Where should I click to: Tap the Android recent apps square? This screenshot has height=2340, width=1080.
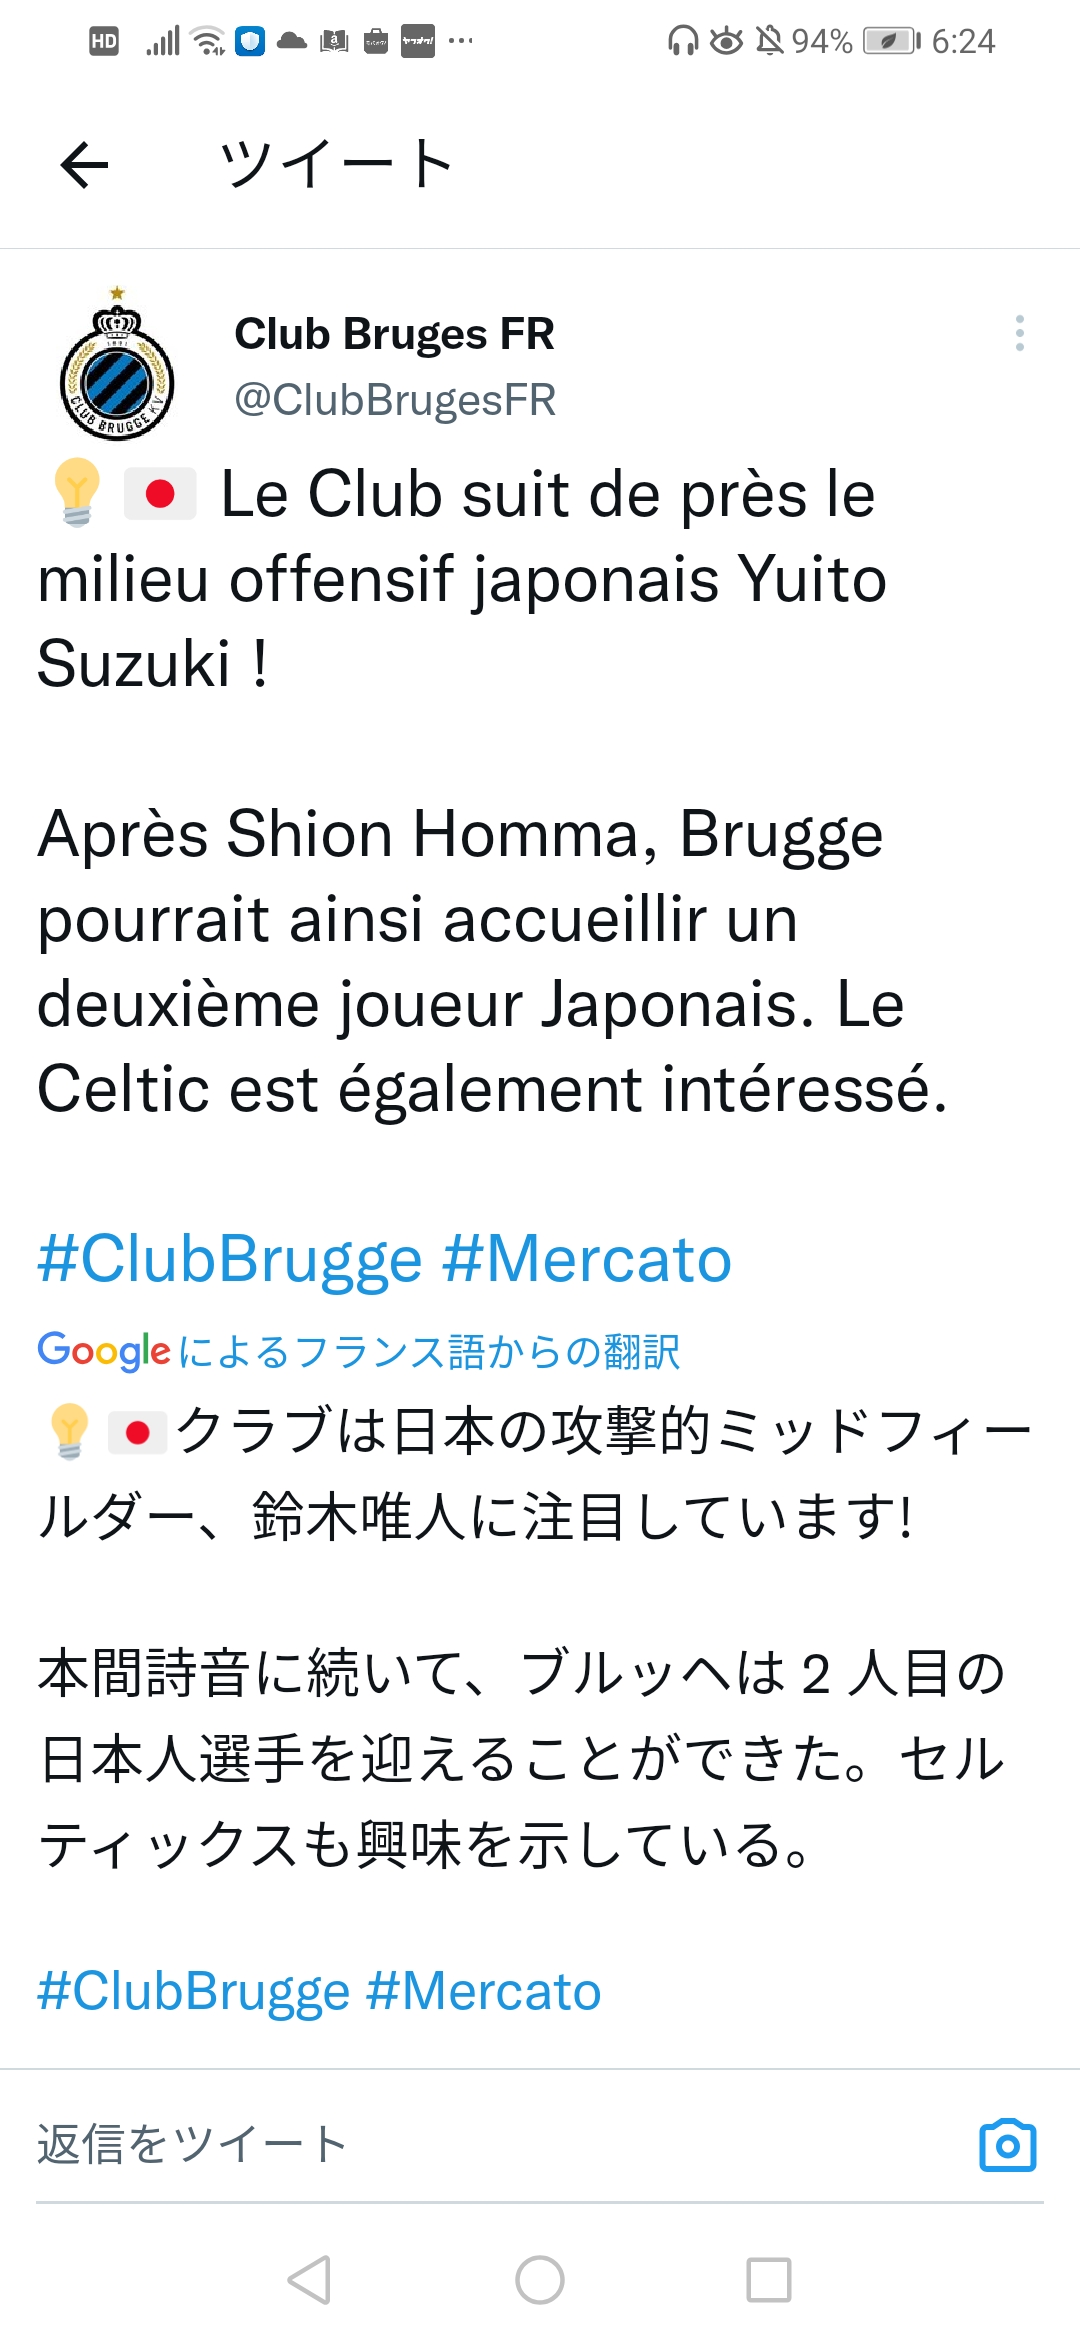click(x=769, y=2280)
